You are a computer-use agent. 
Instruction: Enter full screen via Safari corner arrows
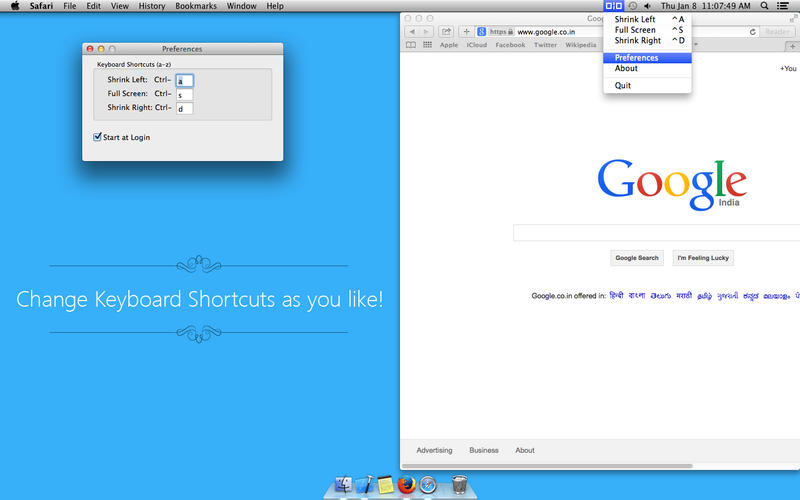point(793,18)
